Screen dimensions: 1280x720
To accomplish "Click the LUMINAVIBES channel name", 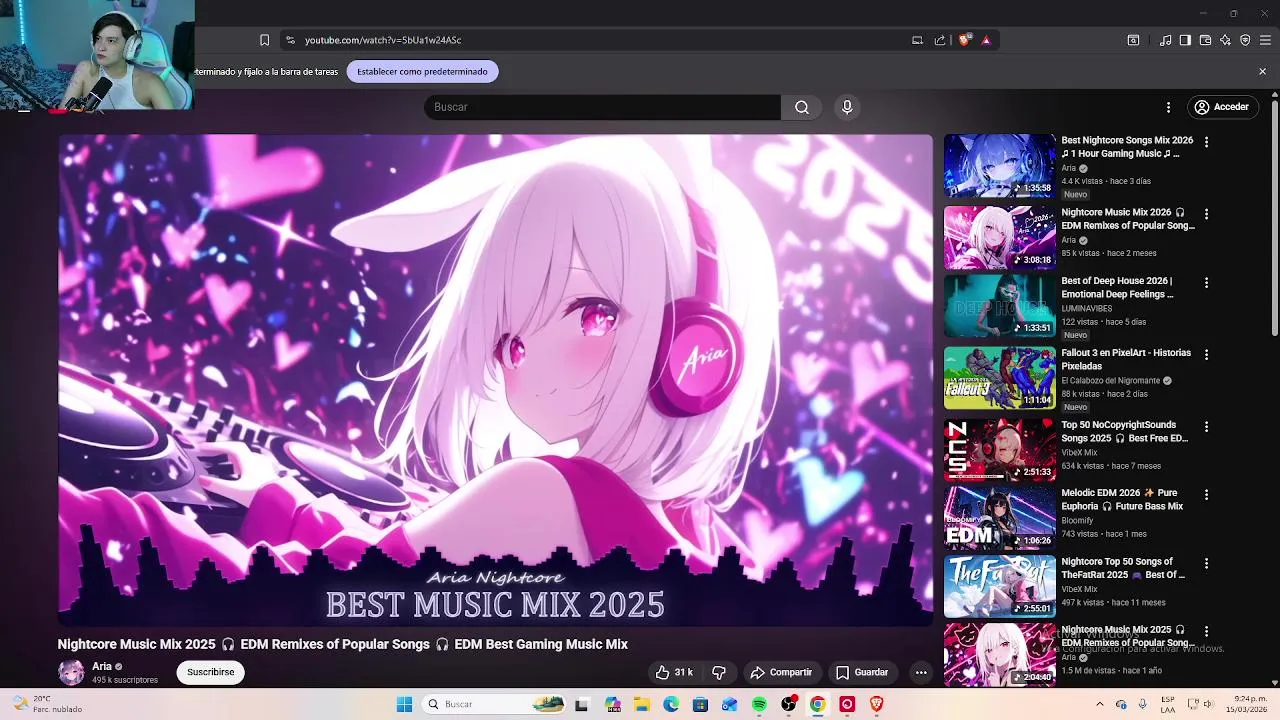I will (x=1086, y=309).
